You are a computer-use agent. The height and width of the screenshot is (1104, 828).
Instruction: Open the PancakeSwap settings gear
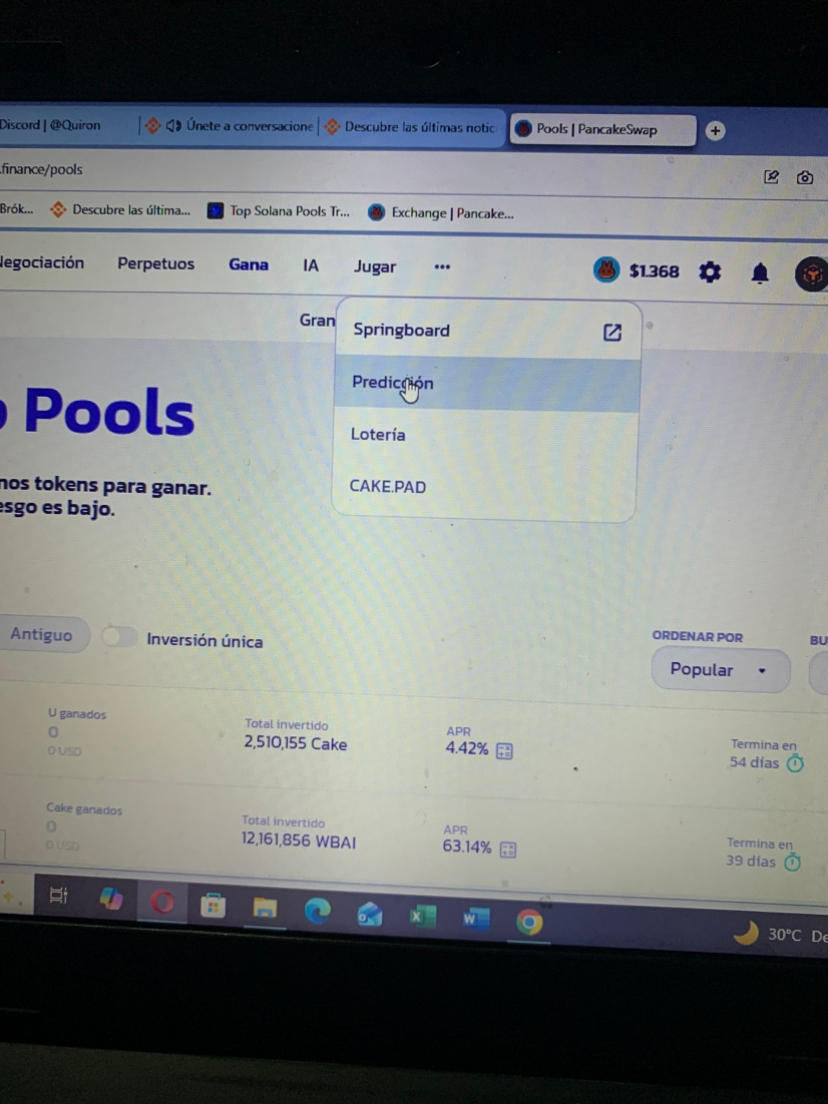pos(709,272)
